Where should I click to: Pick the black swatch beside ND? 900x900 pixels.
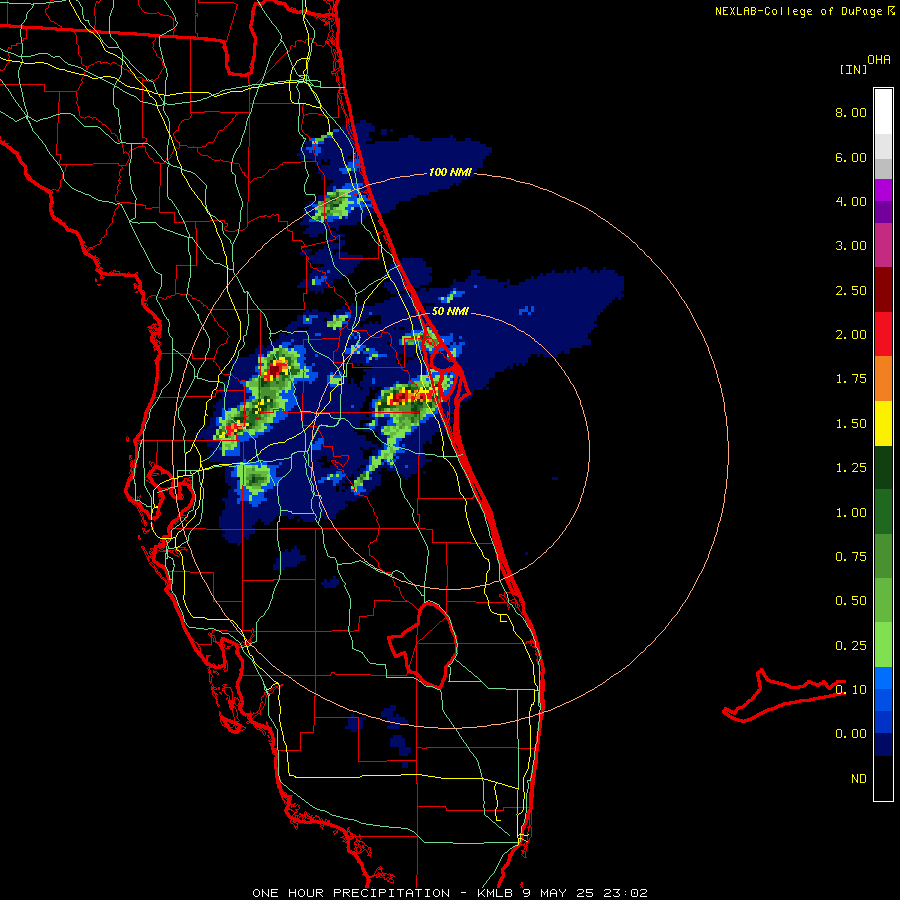click(x=883, y=778)
